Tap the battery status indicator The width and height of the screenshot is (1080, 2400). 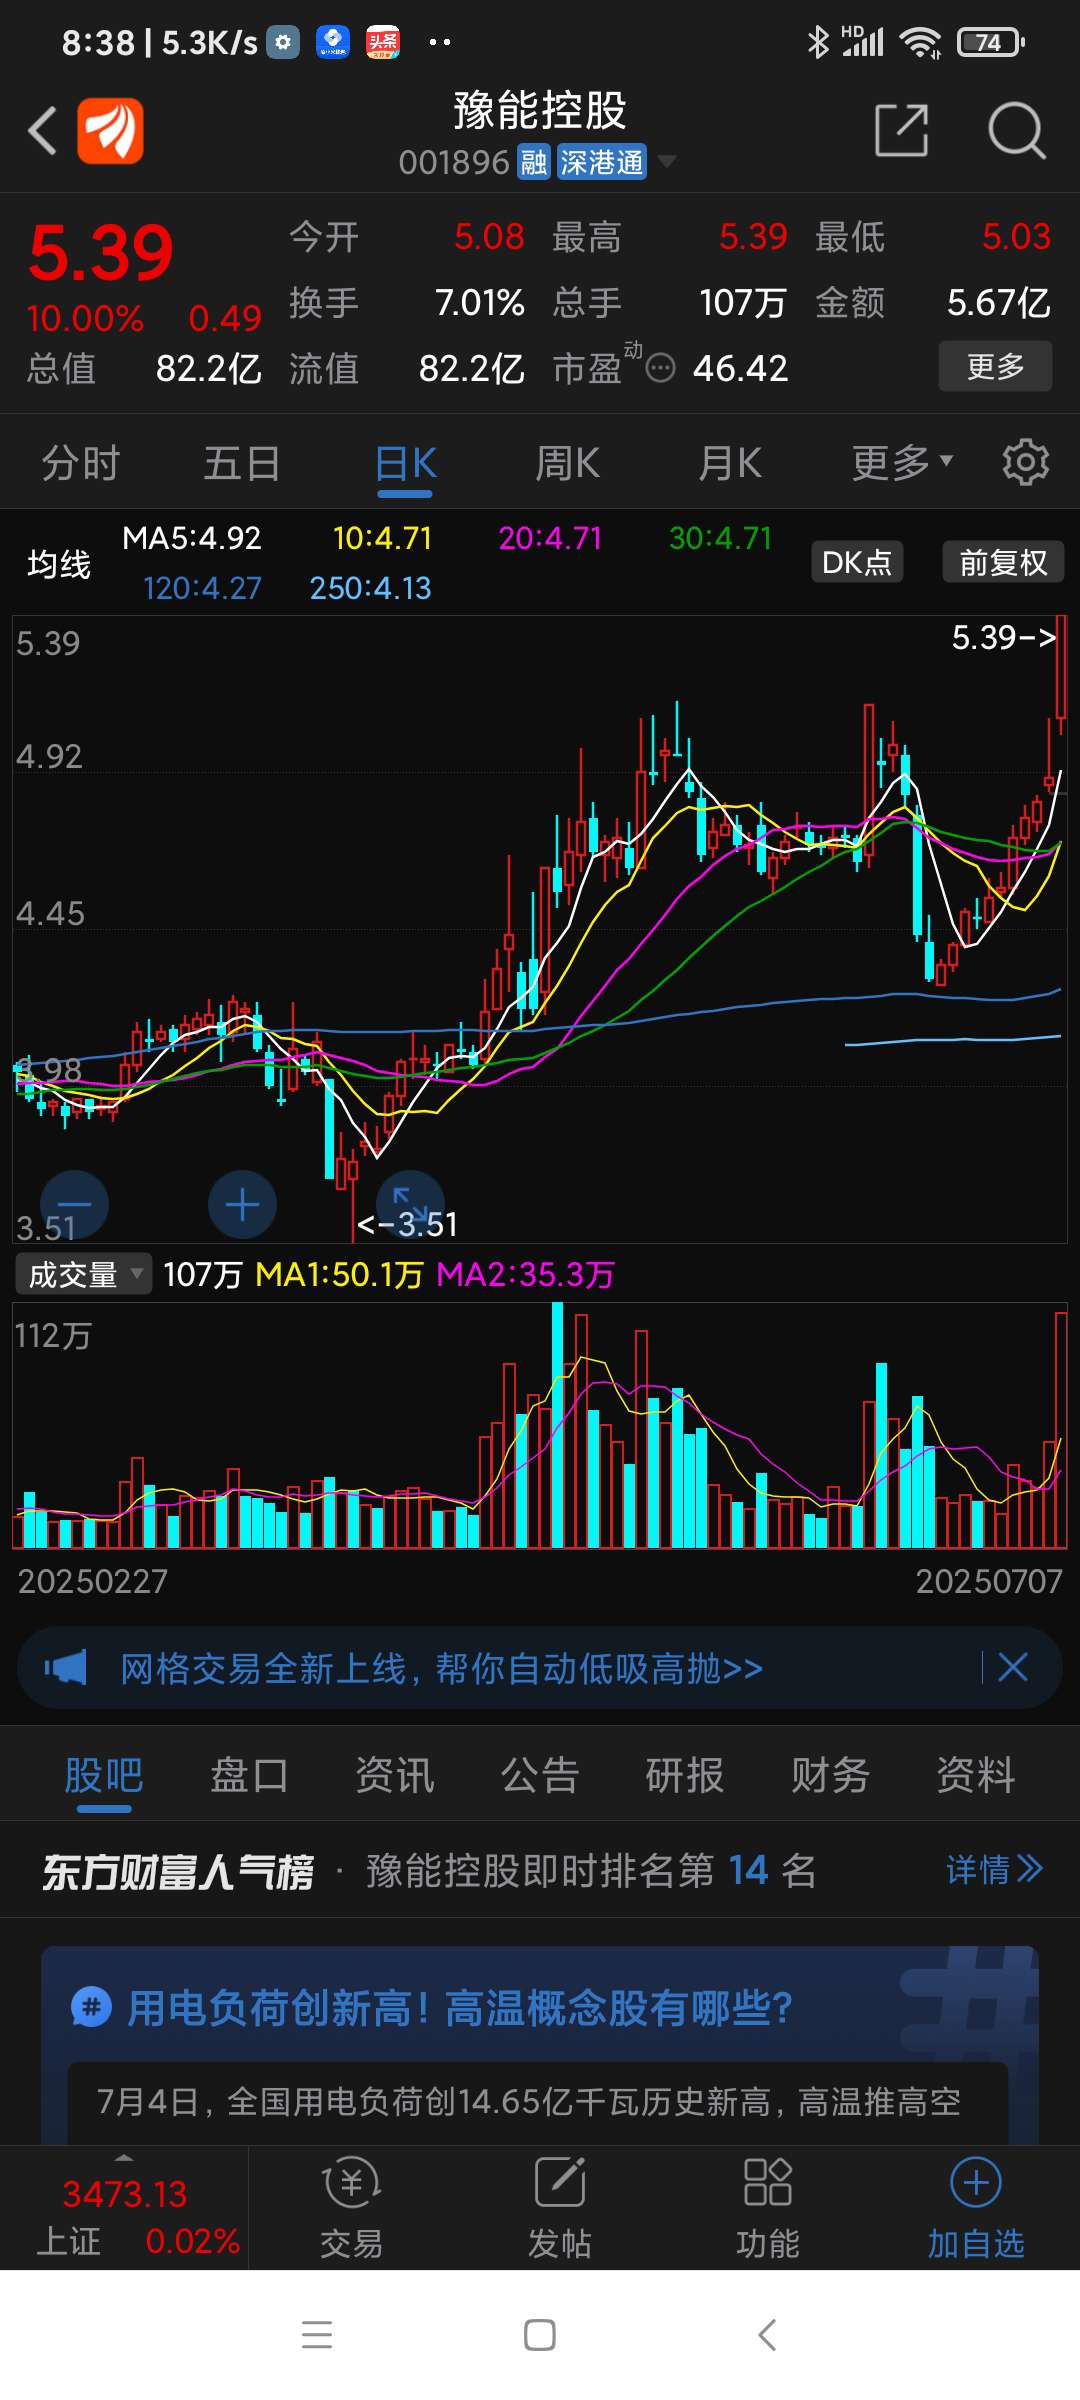click(x=990, y=42)
